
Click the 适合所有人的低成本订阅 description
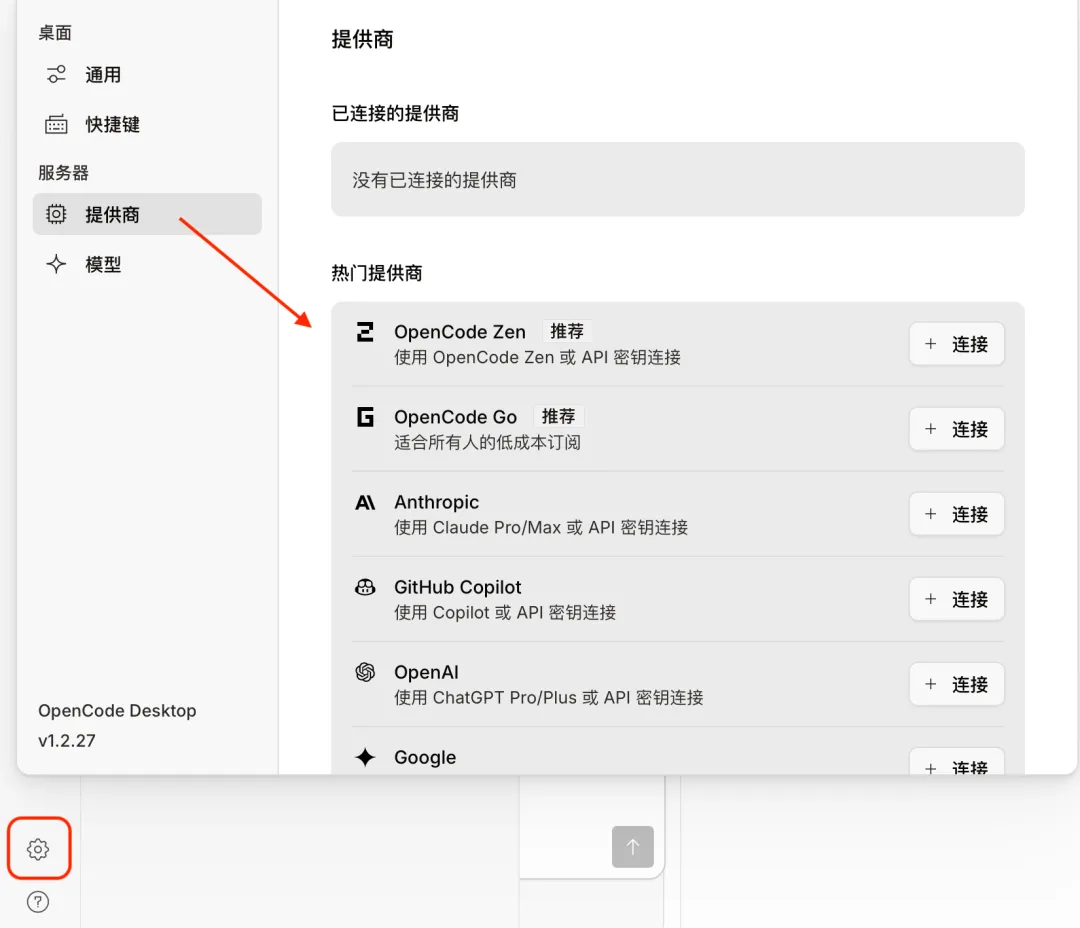(x=487, y=442)
